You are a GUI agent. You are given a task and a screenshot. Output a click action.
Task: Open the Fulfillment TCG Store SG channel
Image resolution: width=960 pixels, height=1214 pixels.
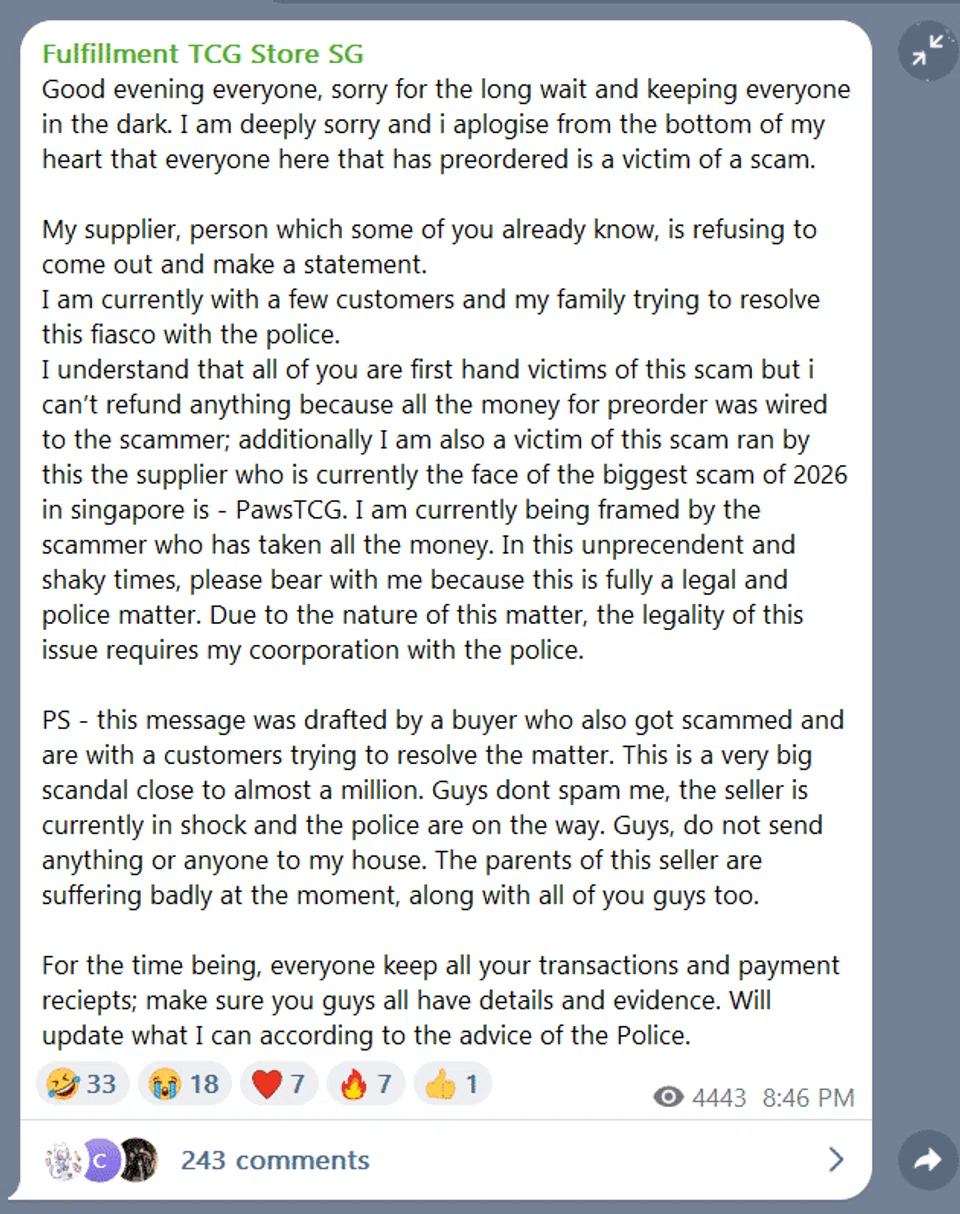pyautogui.click(x=203, y=54)
